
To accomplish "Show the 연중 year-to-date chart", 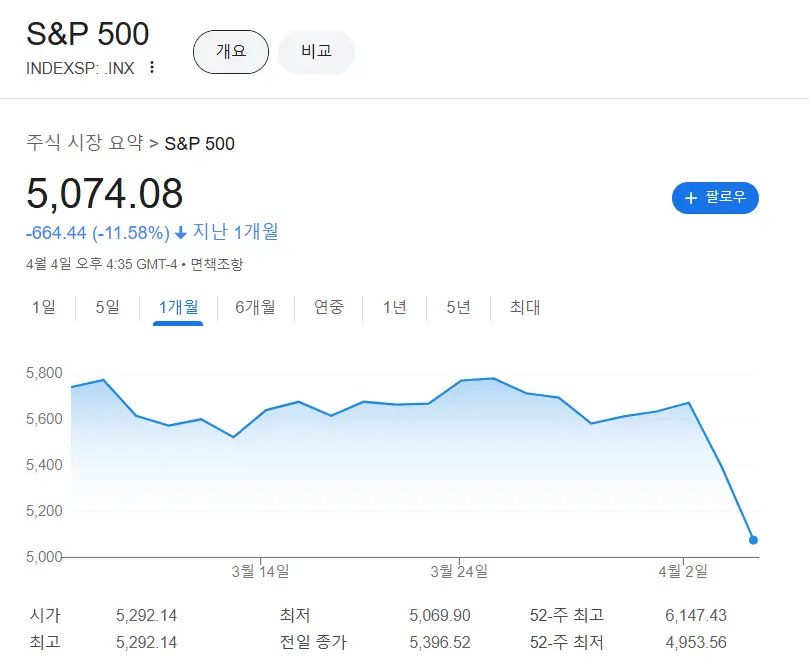I will 329,307.
